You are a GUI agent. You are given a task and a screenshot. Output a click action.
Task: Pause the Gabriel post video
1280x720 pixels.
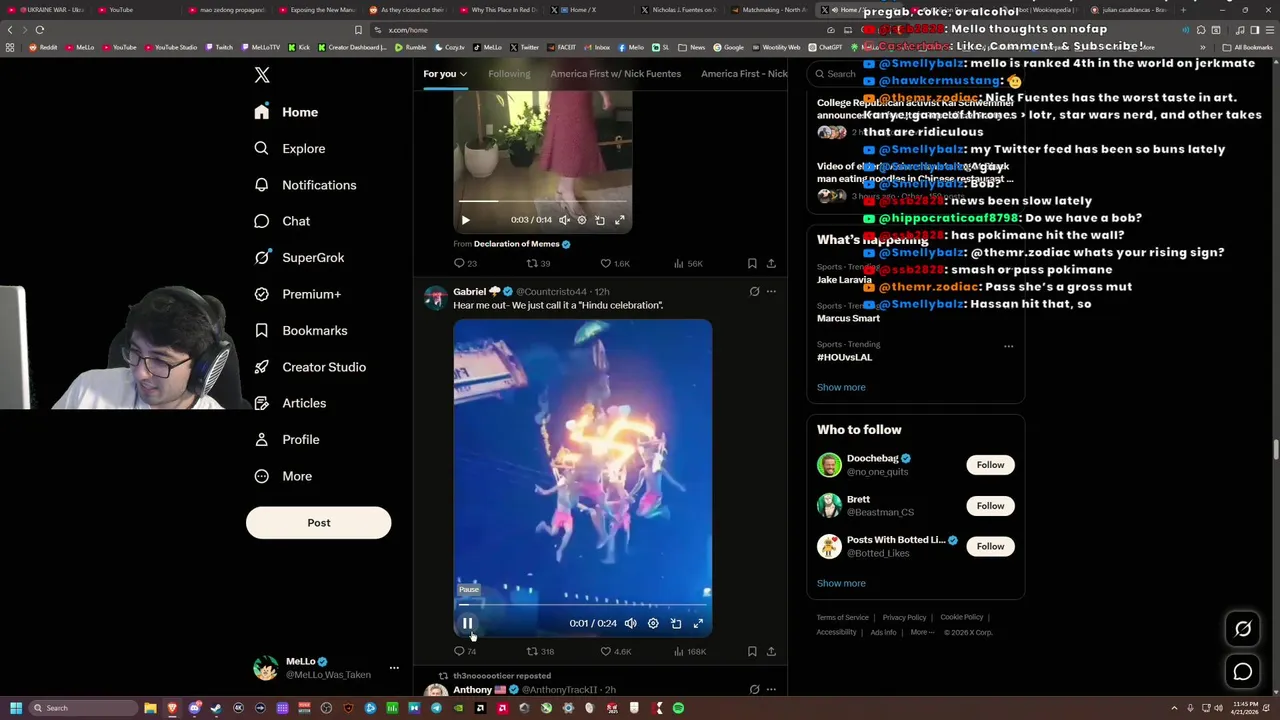[467, 623]
